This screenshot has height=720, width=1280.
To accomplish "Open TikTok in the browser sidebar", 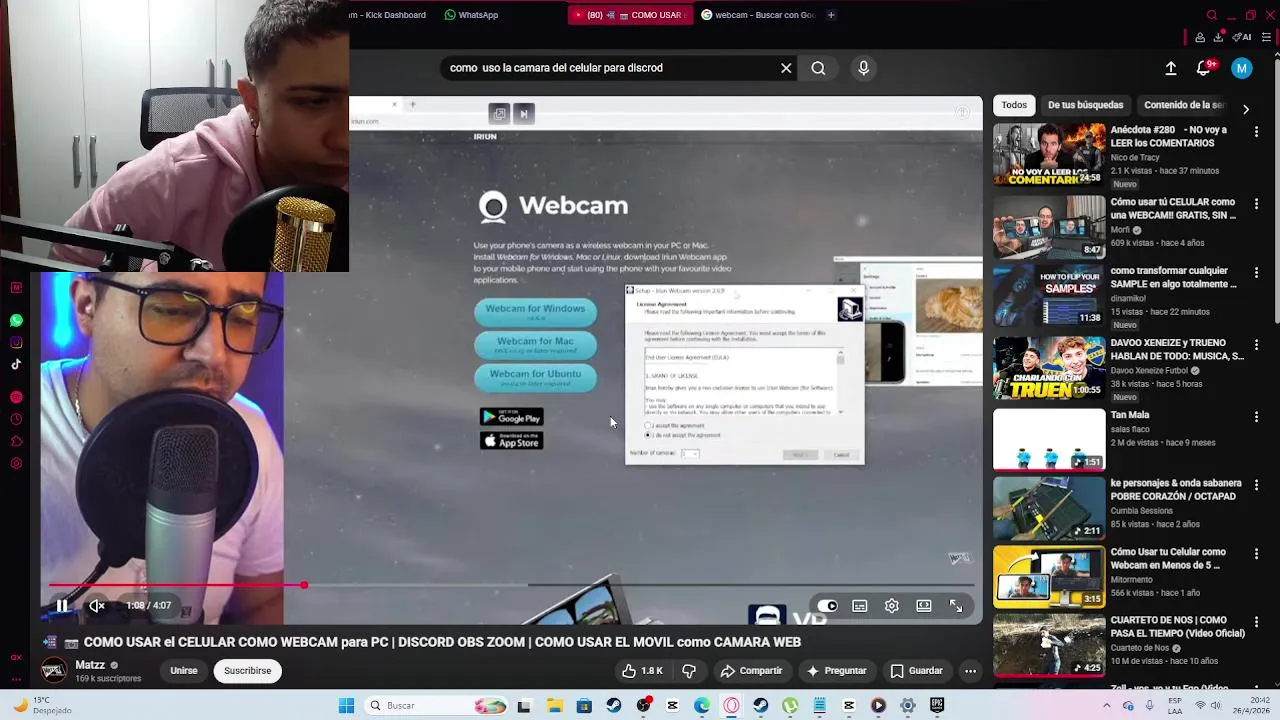I will [x=16, y=365].
